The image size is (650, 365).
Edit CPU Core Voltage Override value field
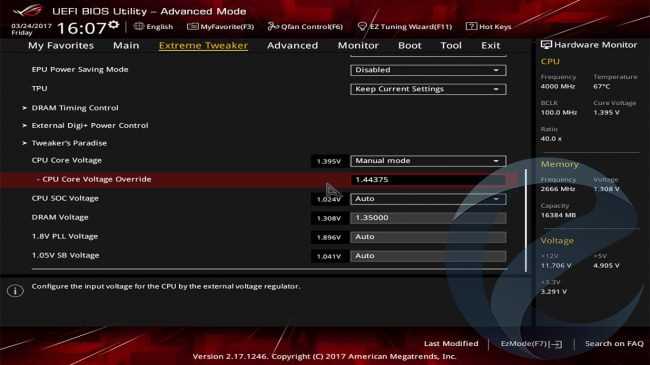(428, 180)
